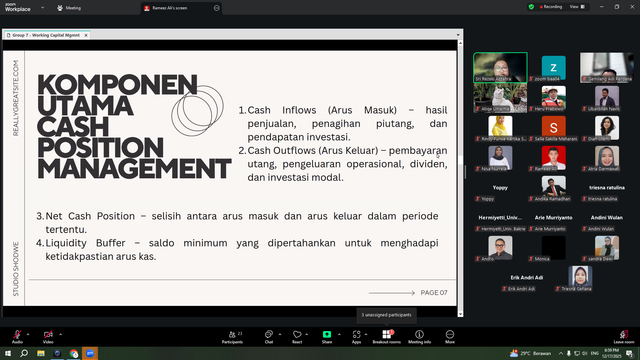Screen dimensions: 640x360
Task: Switch to the Meeting tab
Action: pyautogui.click(x=69, y=8)
